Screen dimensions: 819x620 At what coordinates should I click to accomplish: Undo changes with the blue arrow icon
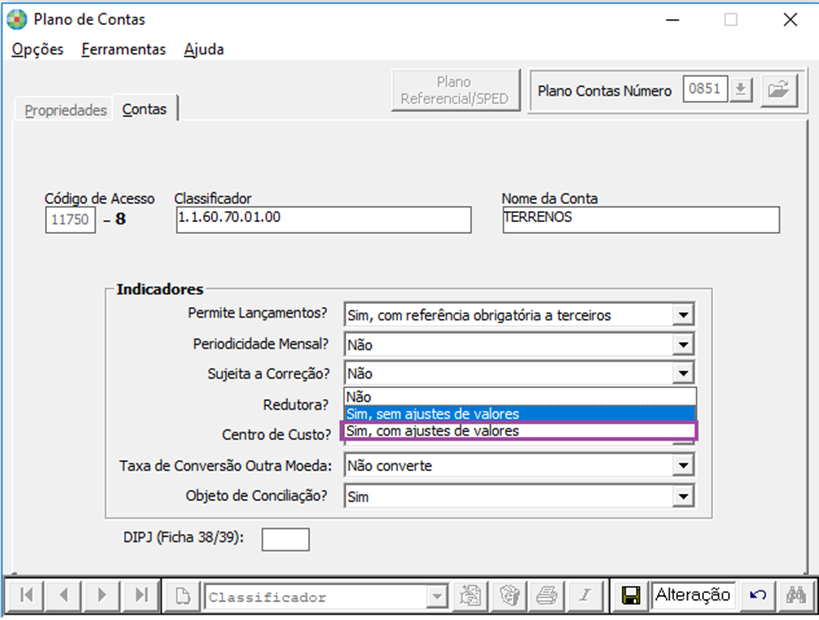coord(757,595)
